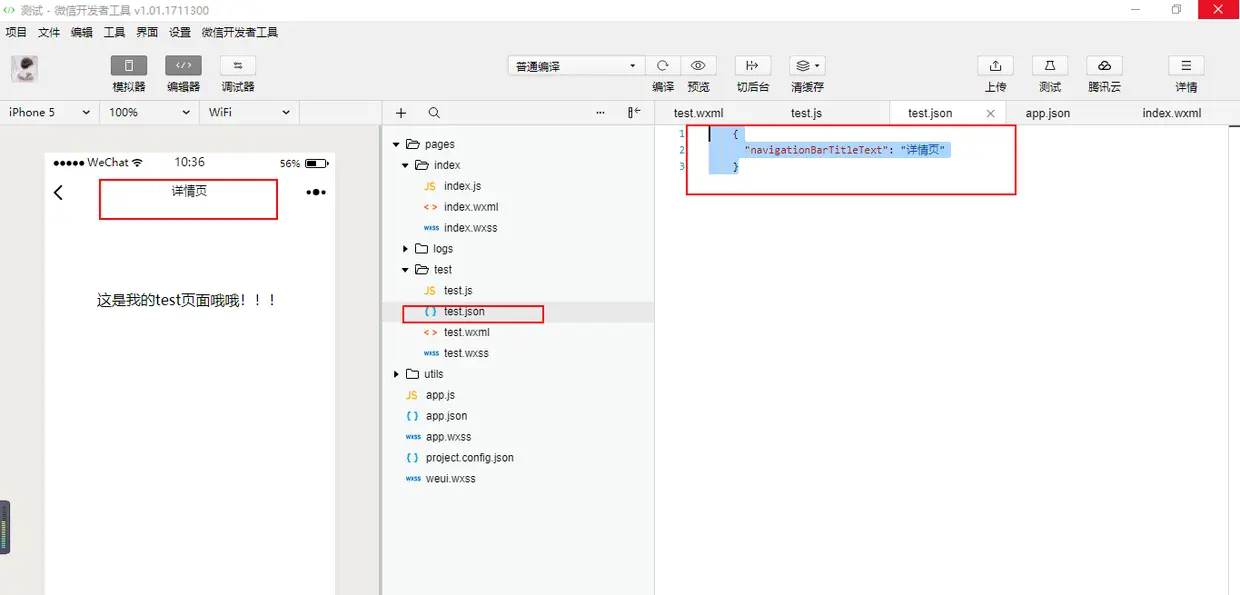
Task: Add a new file with the plus icon
Action: tap(400, 112)
